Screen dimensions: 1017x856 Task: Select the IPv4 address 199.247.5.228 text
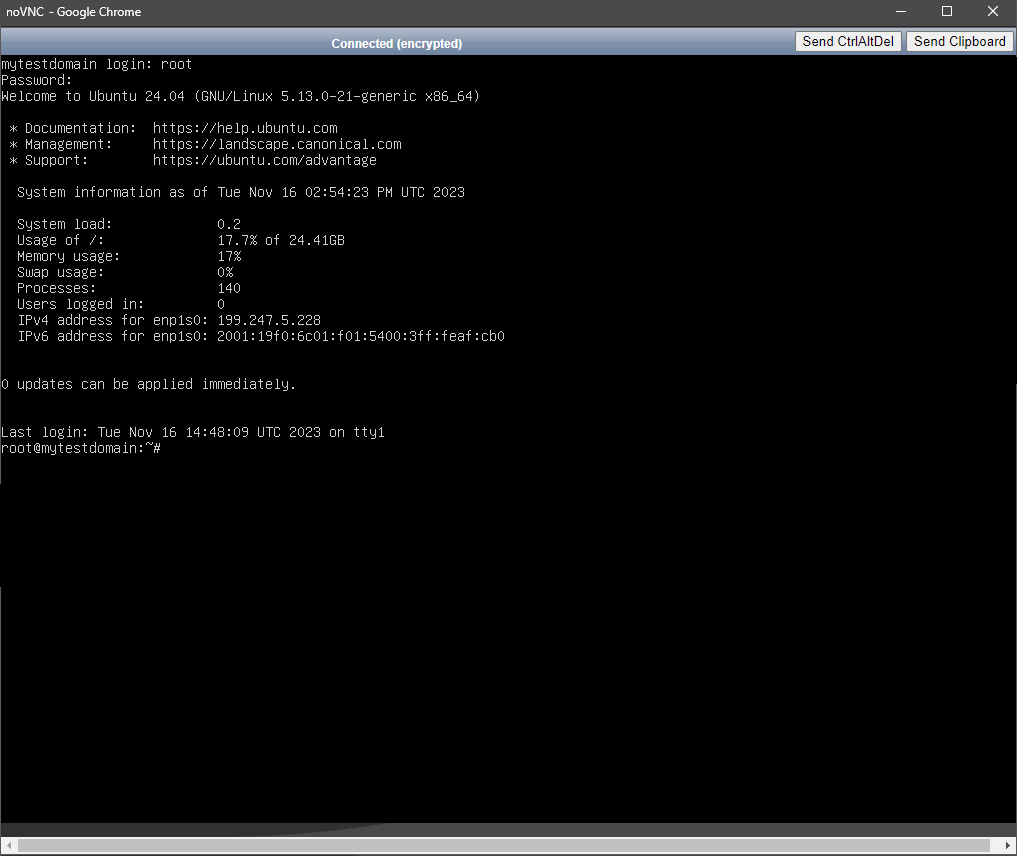(269, 320)
